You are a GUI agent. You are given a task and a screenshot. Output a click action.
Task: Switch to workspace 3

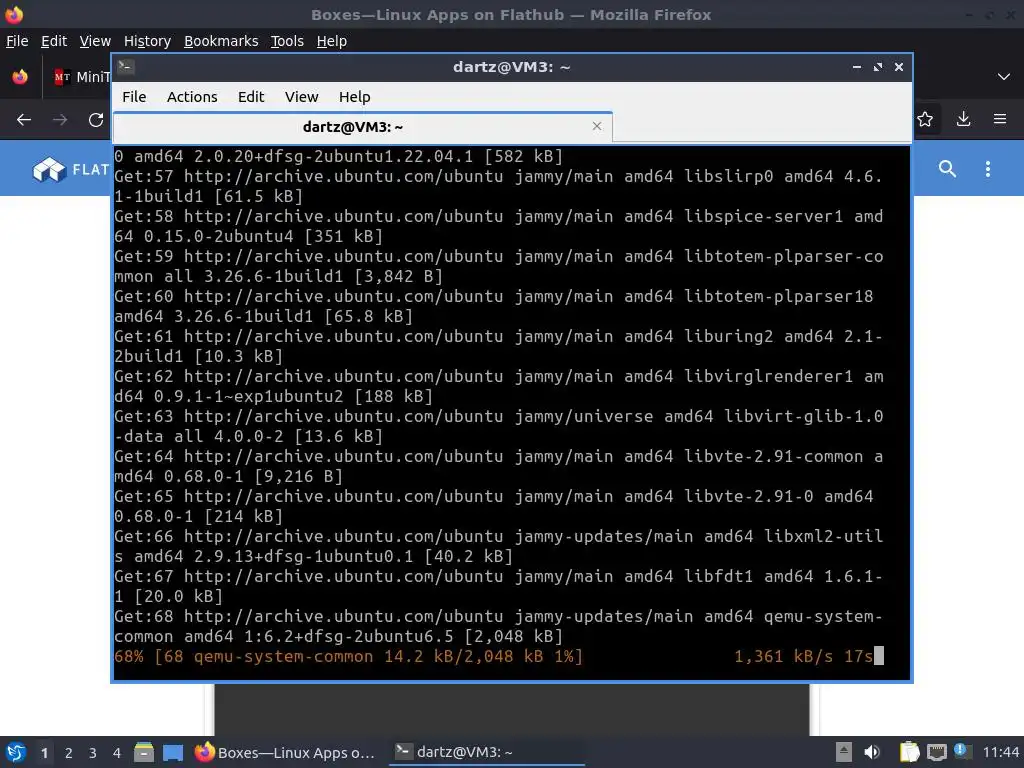click(93, 753)
